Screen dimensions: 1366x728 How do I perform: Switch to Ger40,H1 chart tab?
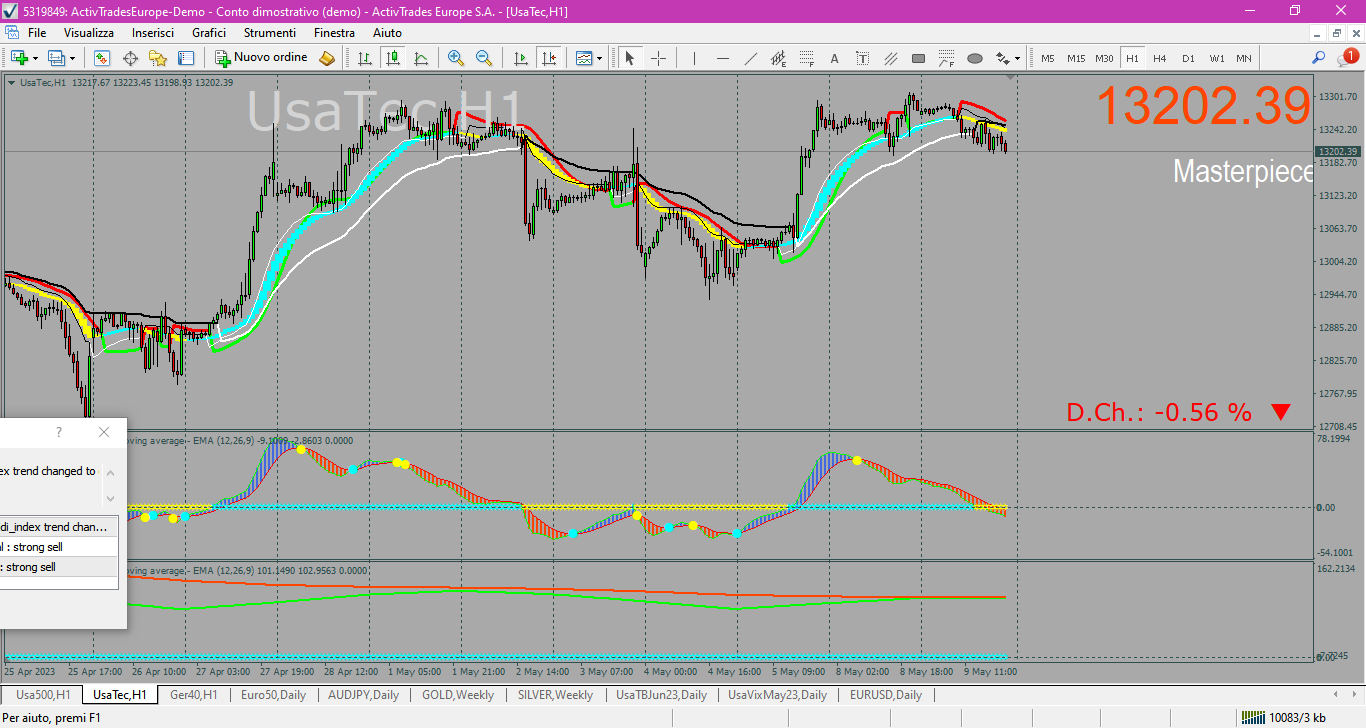coord(194,694)
